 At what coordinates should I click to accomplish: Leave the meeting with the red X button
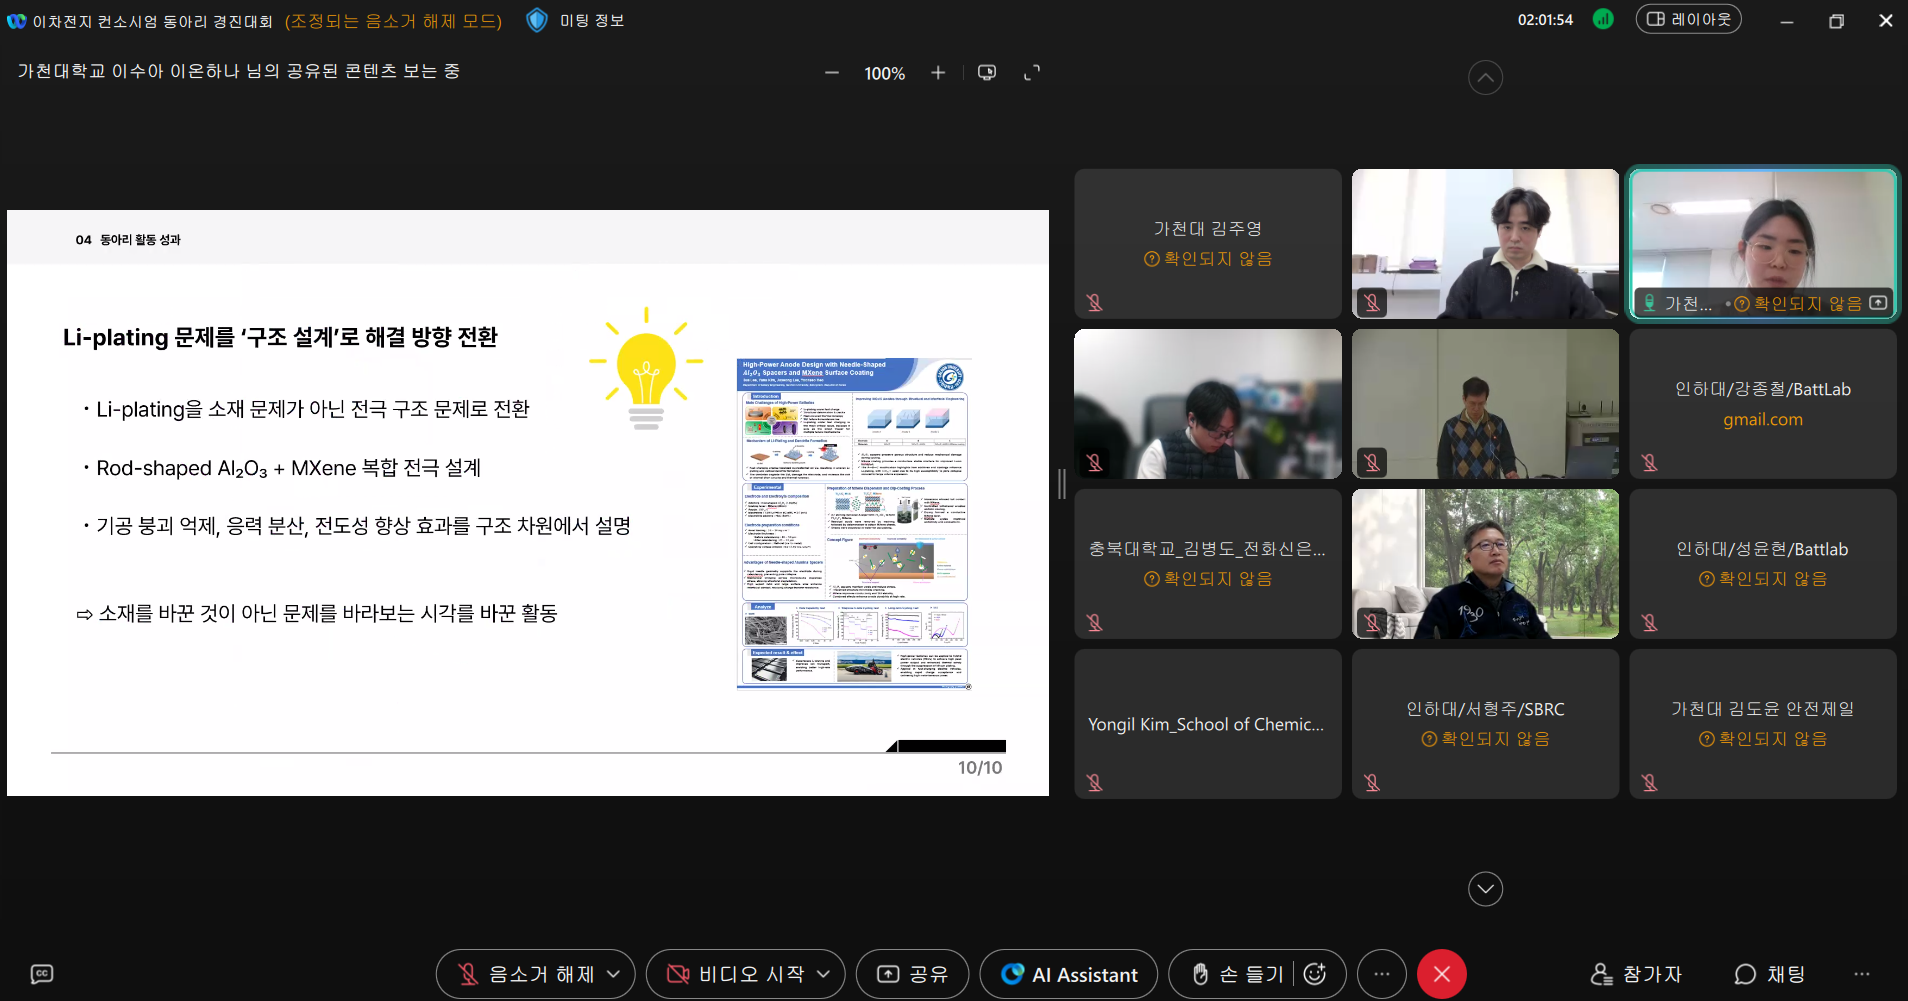[1441, 973]
